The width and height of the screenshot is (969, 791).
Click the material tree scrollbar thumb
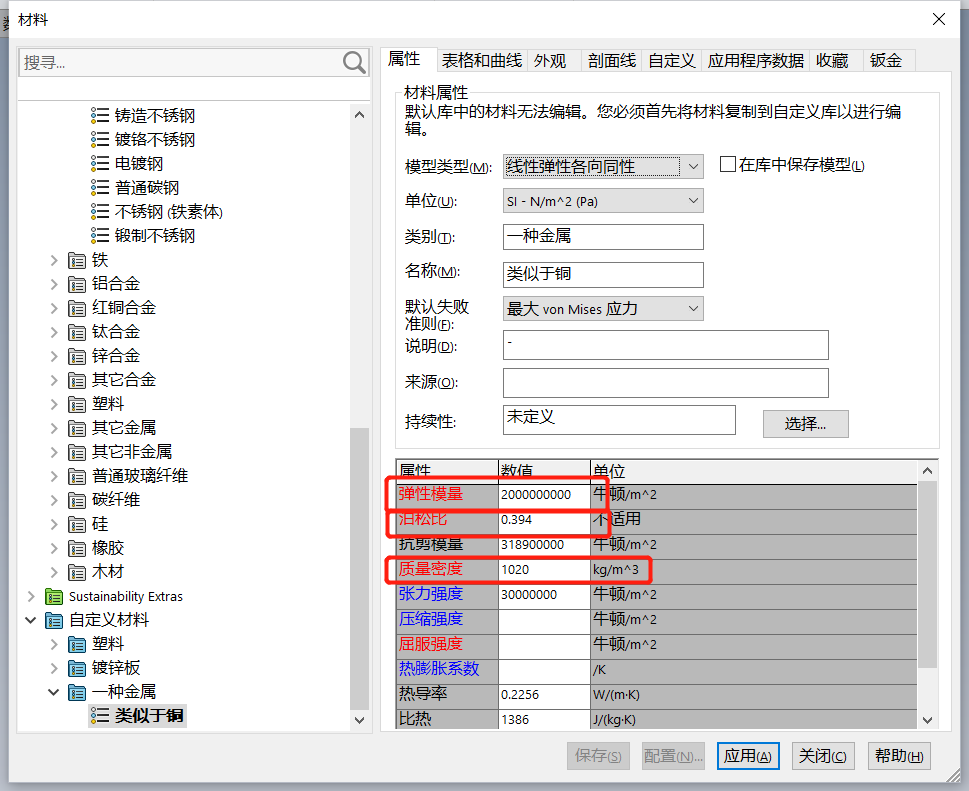coord(359,569)
